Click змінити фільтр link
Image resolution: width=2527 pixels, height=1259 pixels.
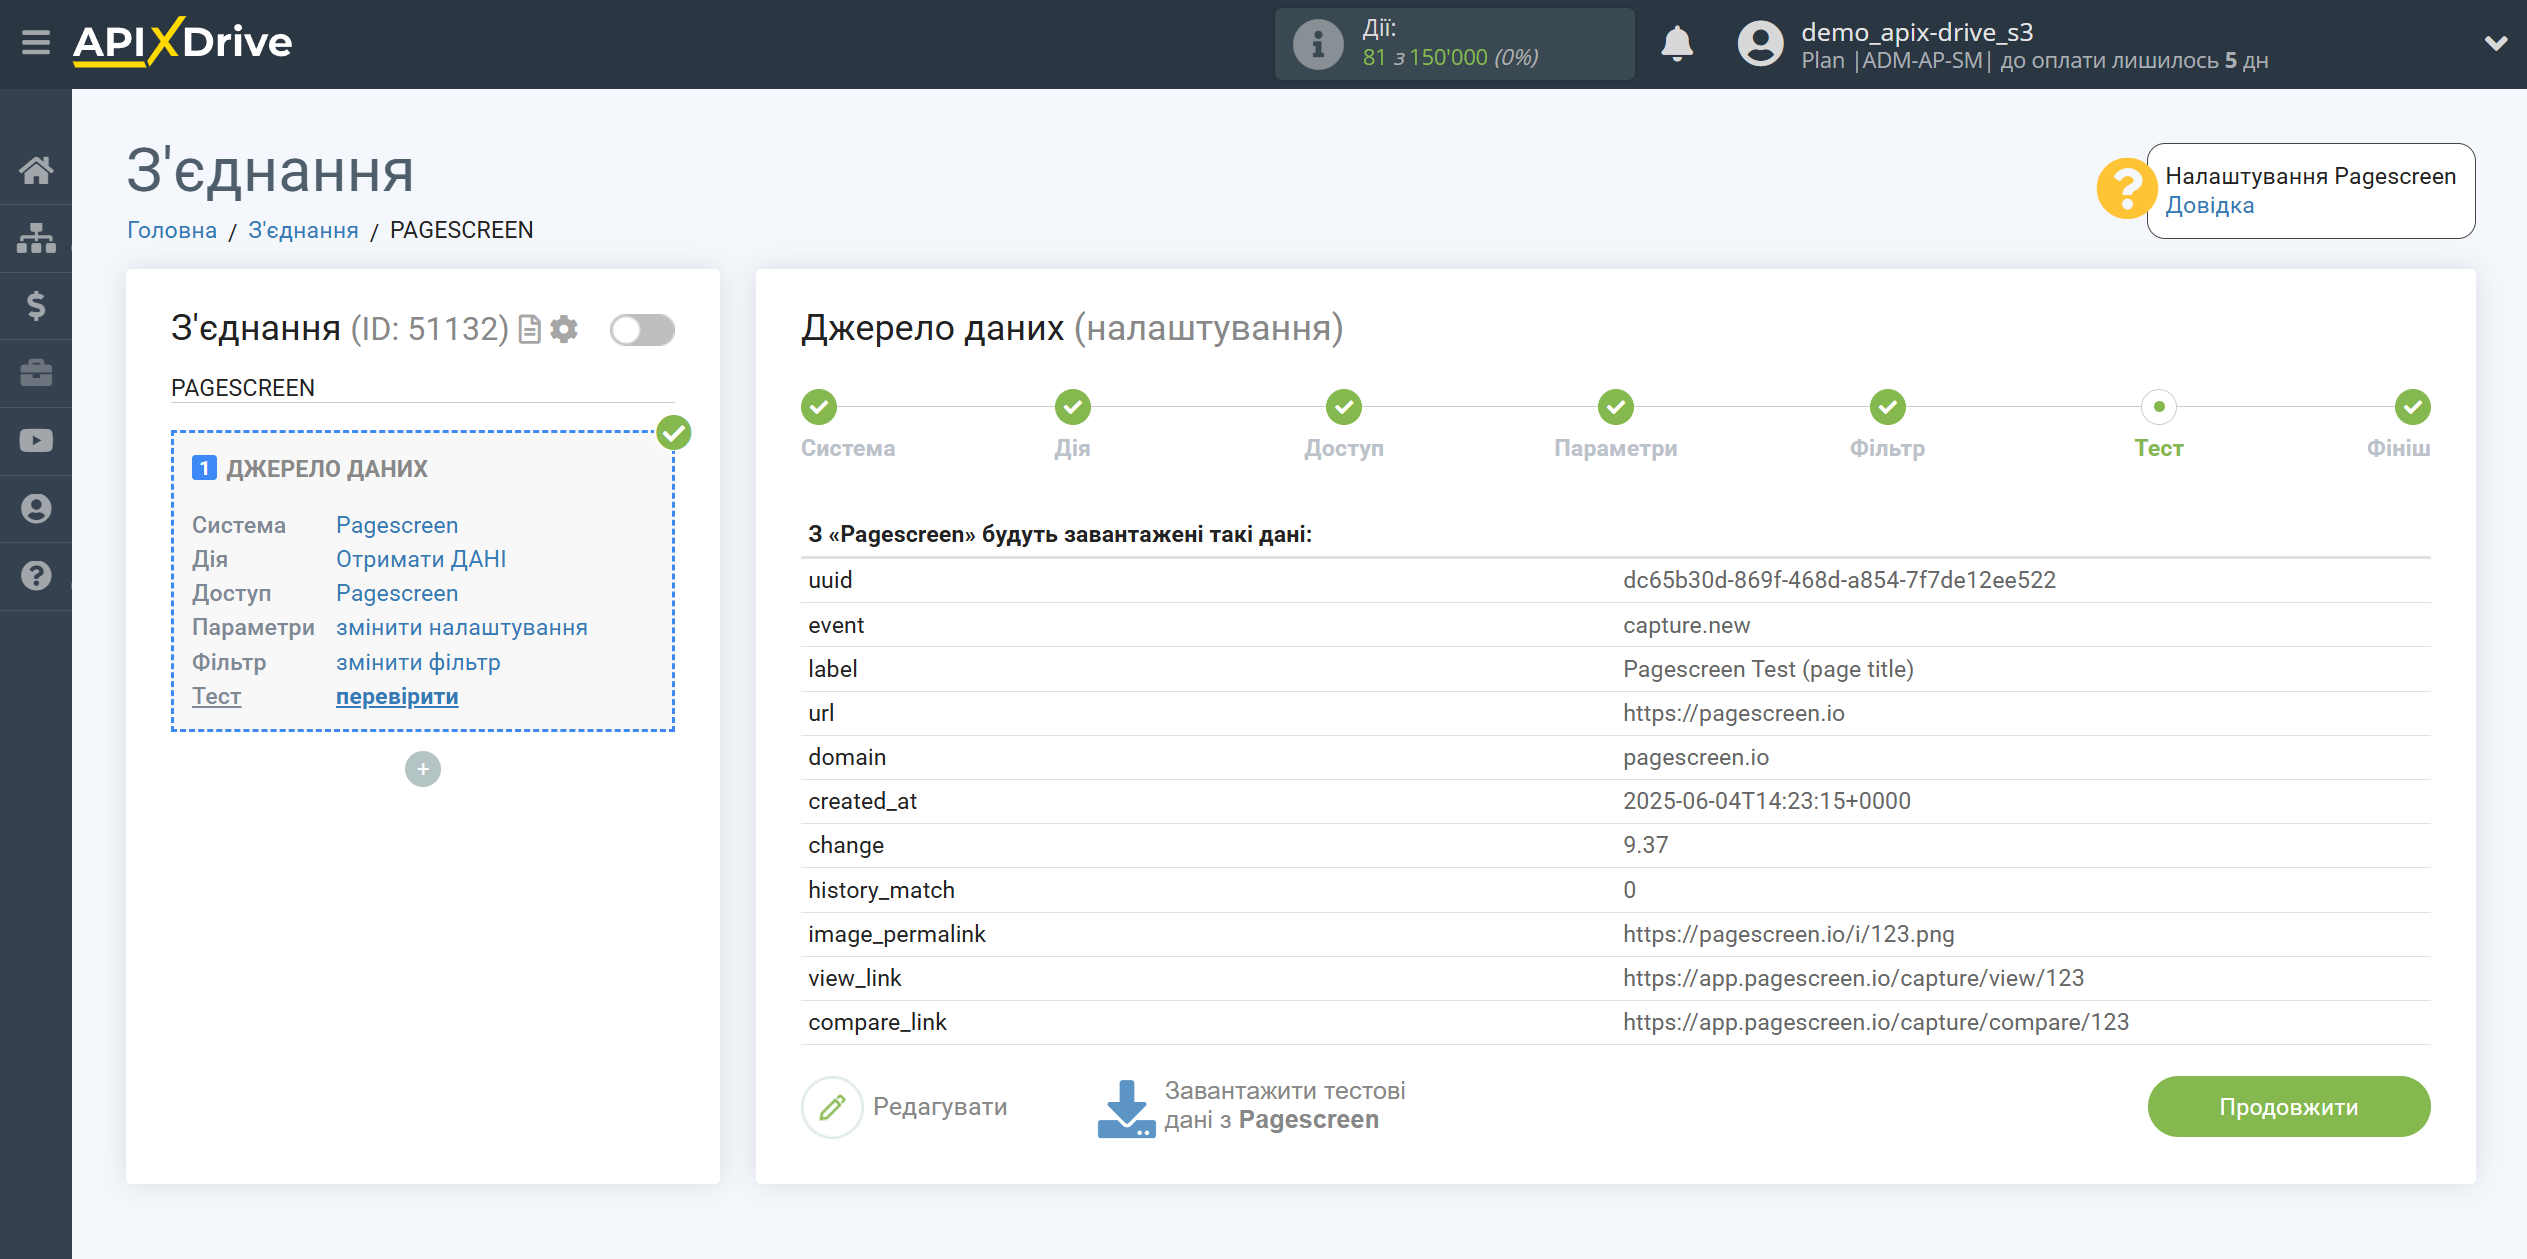[418, 662]
